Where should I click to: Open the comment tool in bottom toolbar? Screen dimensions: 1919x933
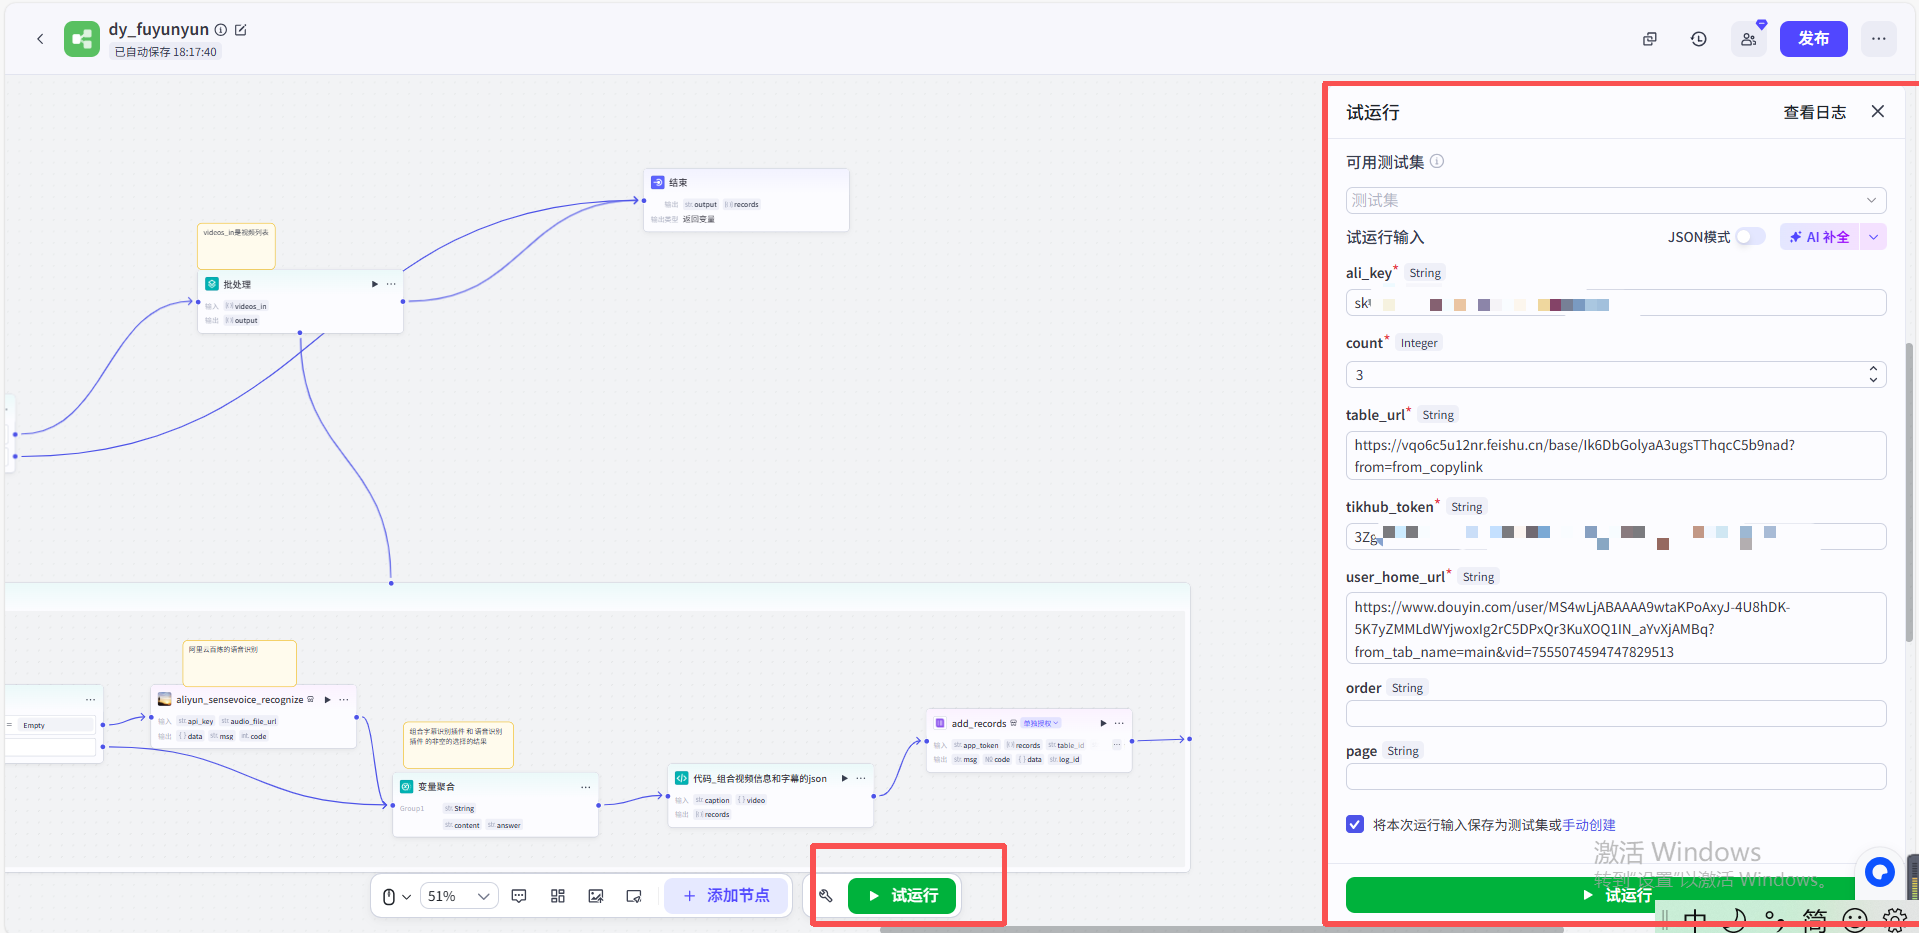pyautogui.click(x=519, y=896)
